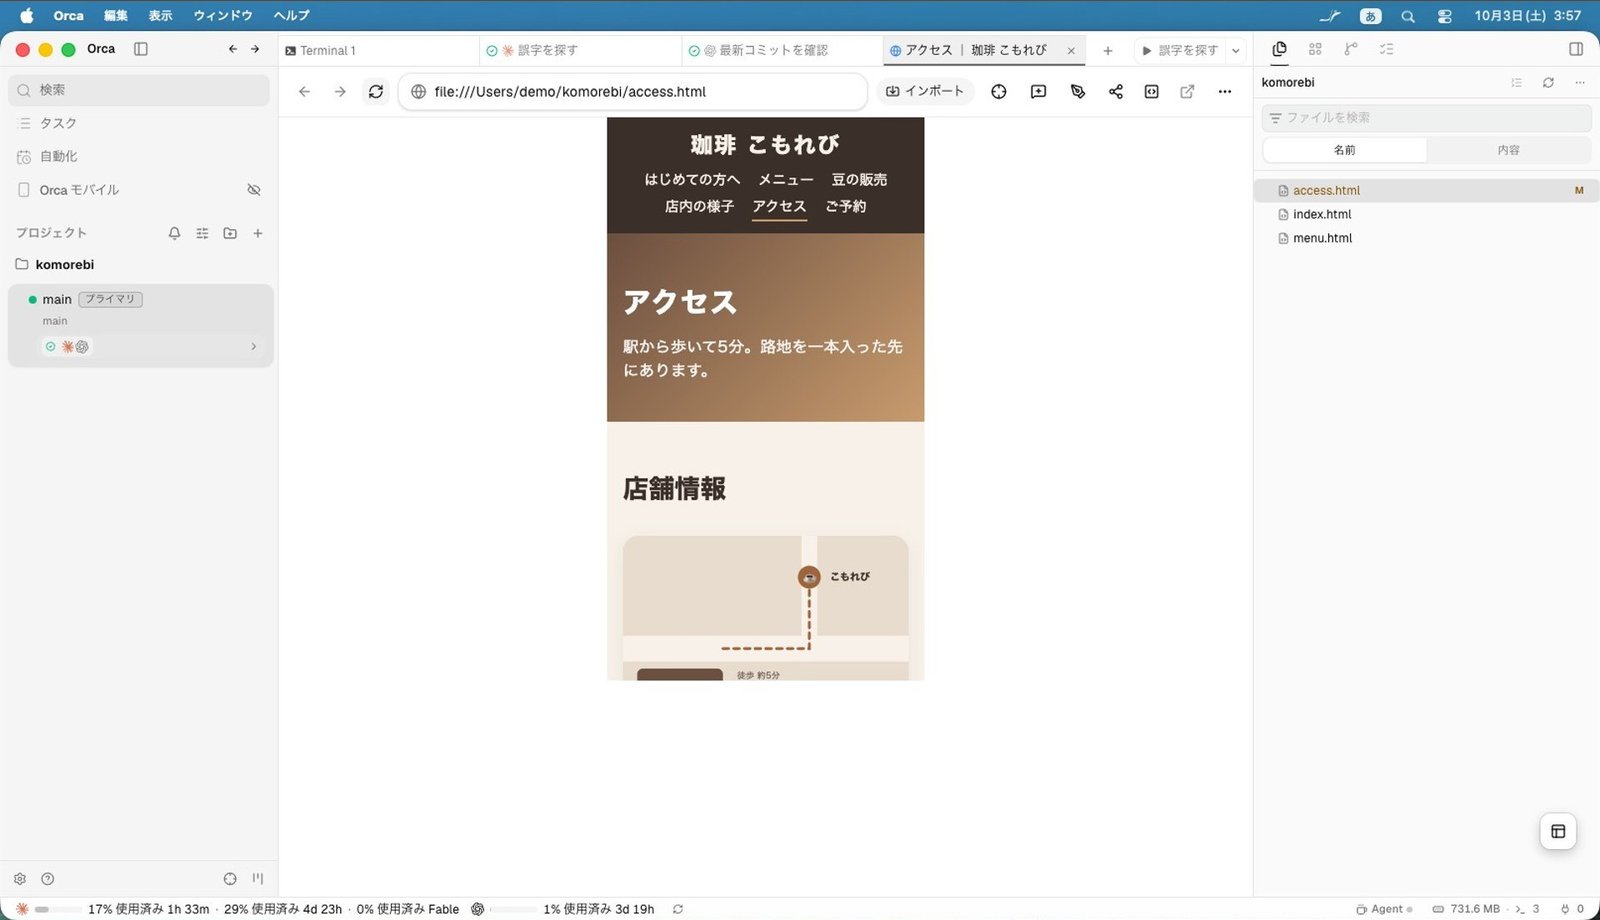The width and height of the screenshot is (1600, 920).
Task: Toggle the left sidebar panel
Action: [x=141, y=49]
